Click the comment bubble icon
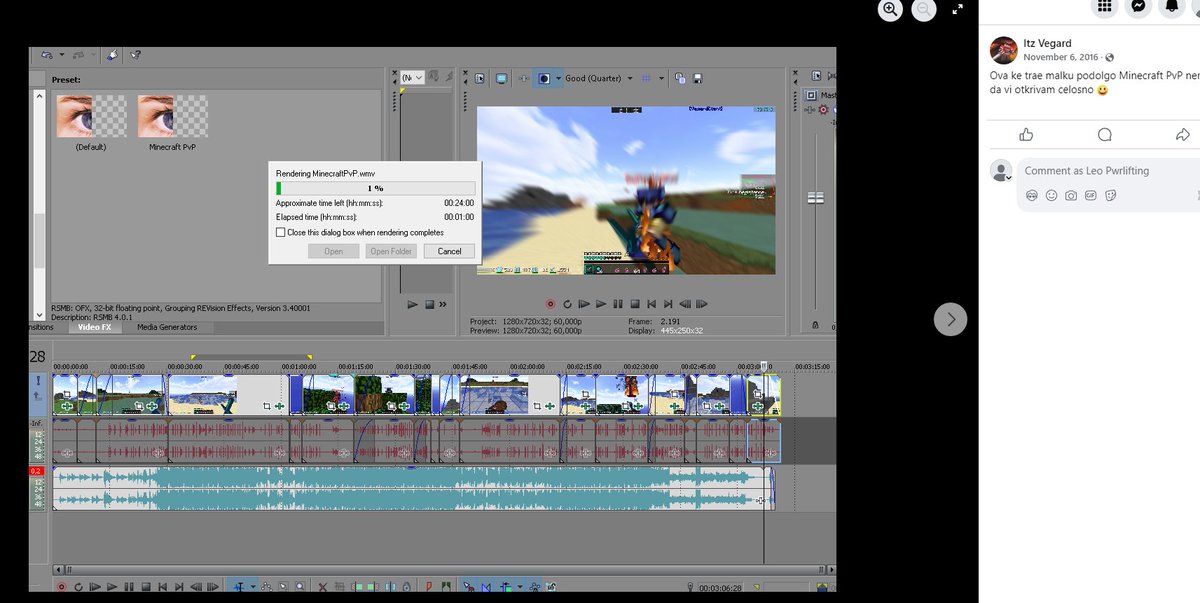The image size is (1200, 603). 1104,135
